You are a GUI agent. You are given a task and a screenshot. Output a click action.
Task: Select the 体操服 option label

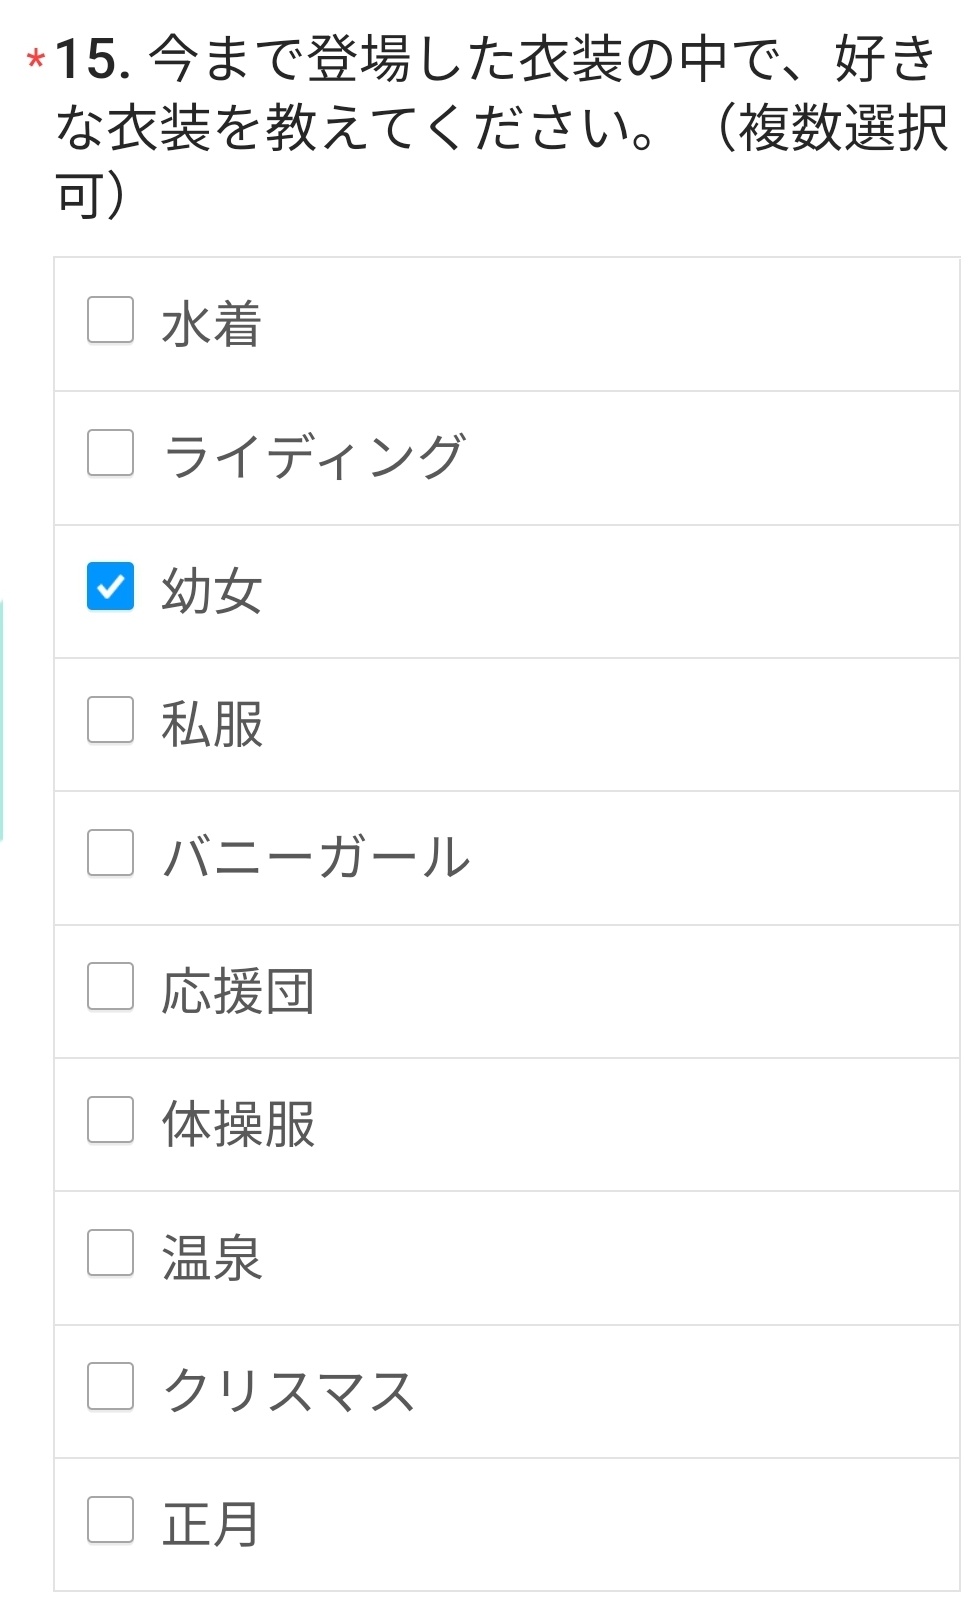pos(238,1125)
